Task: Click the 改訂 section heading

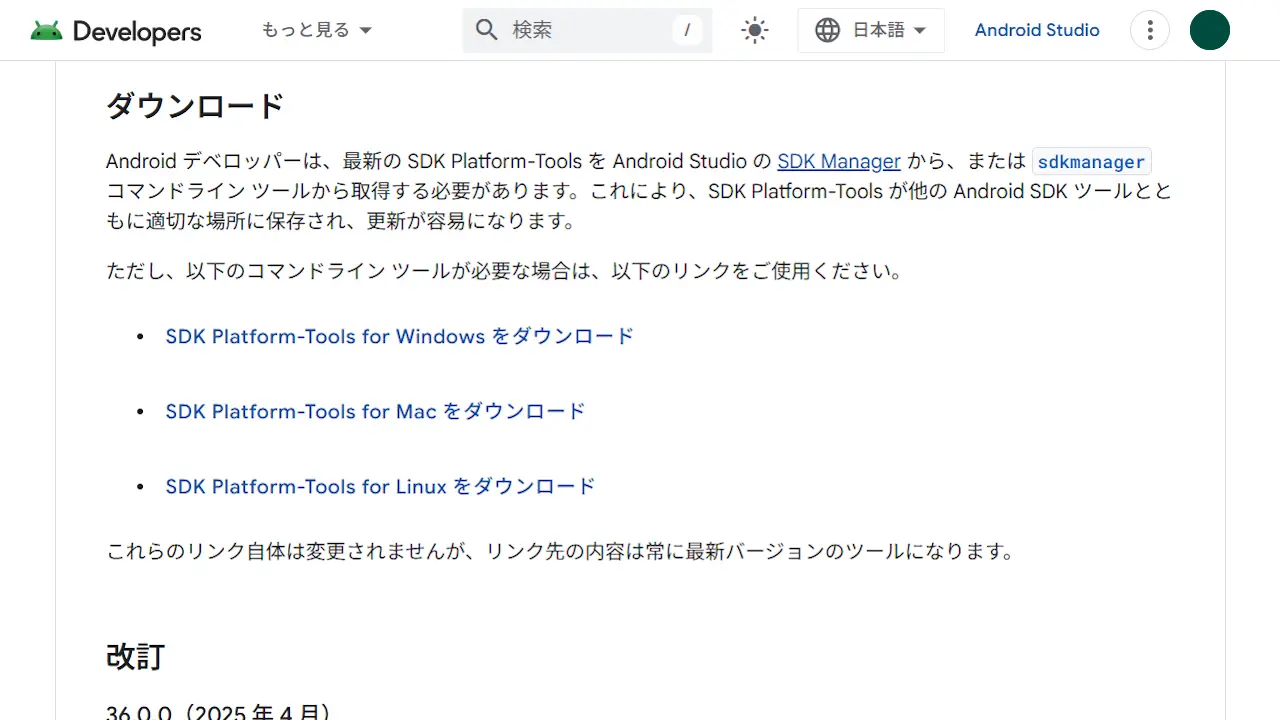Action: point(135,657)
